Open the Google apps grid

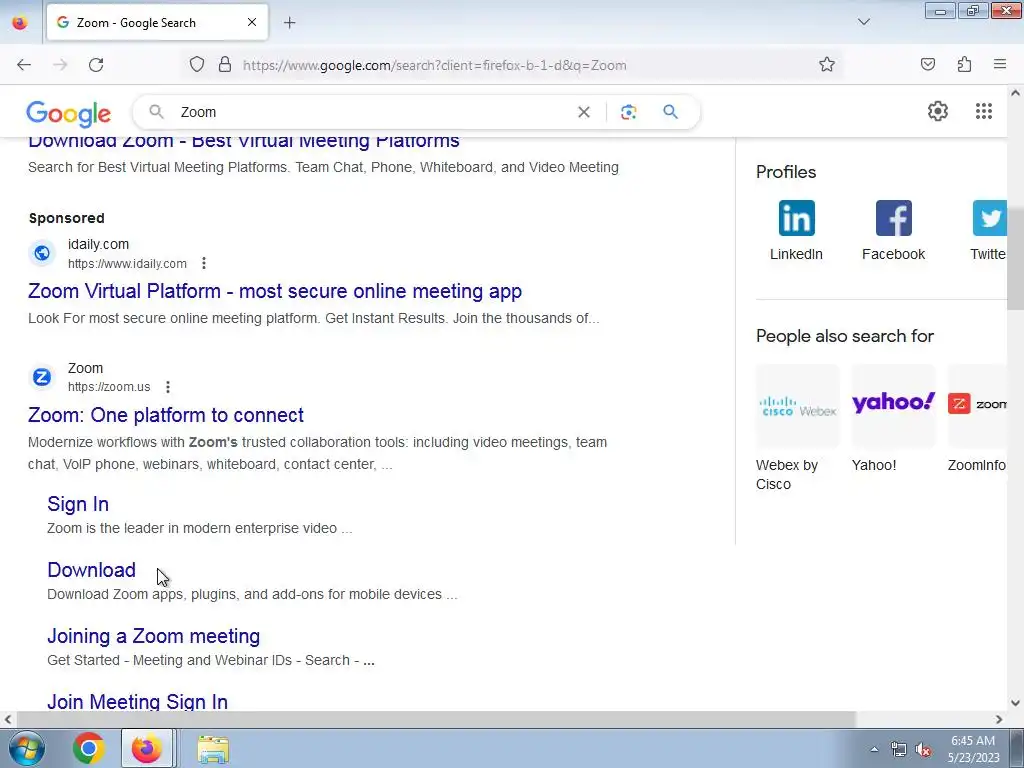point(984,111)
